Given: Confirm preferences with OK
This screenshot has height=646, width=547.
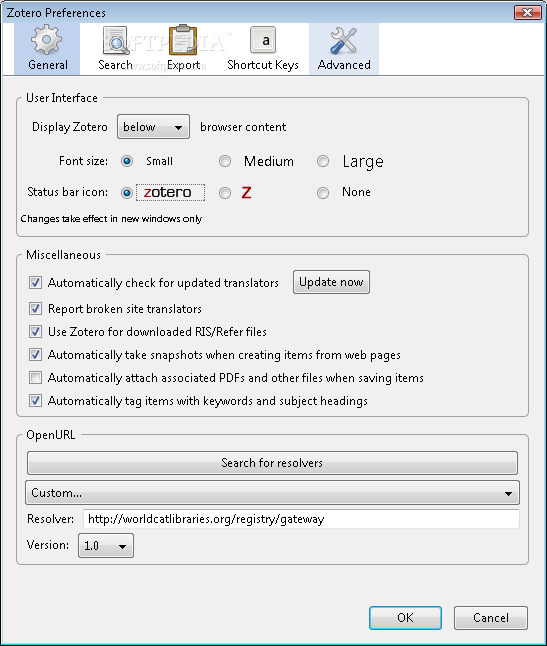Looking at the screenshot, I should 405,618.
